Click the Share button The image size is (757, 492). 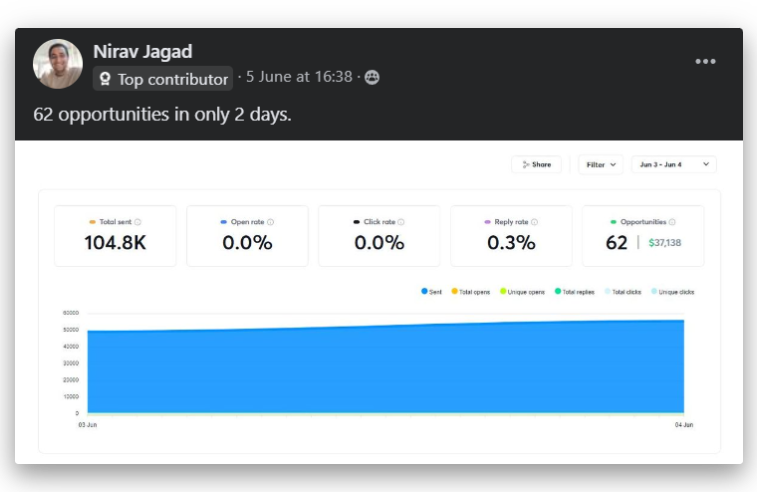tap(537, 165)
